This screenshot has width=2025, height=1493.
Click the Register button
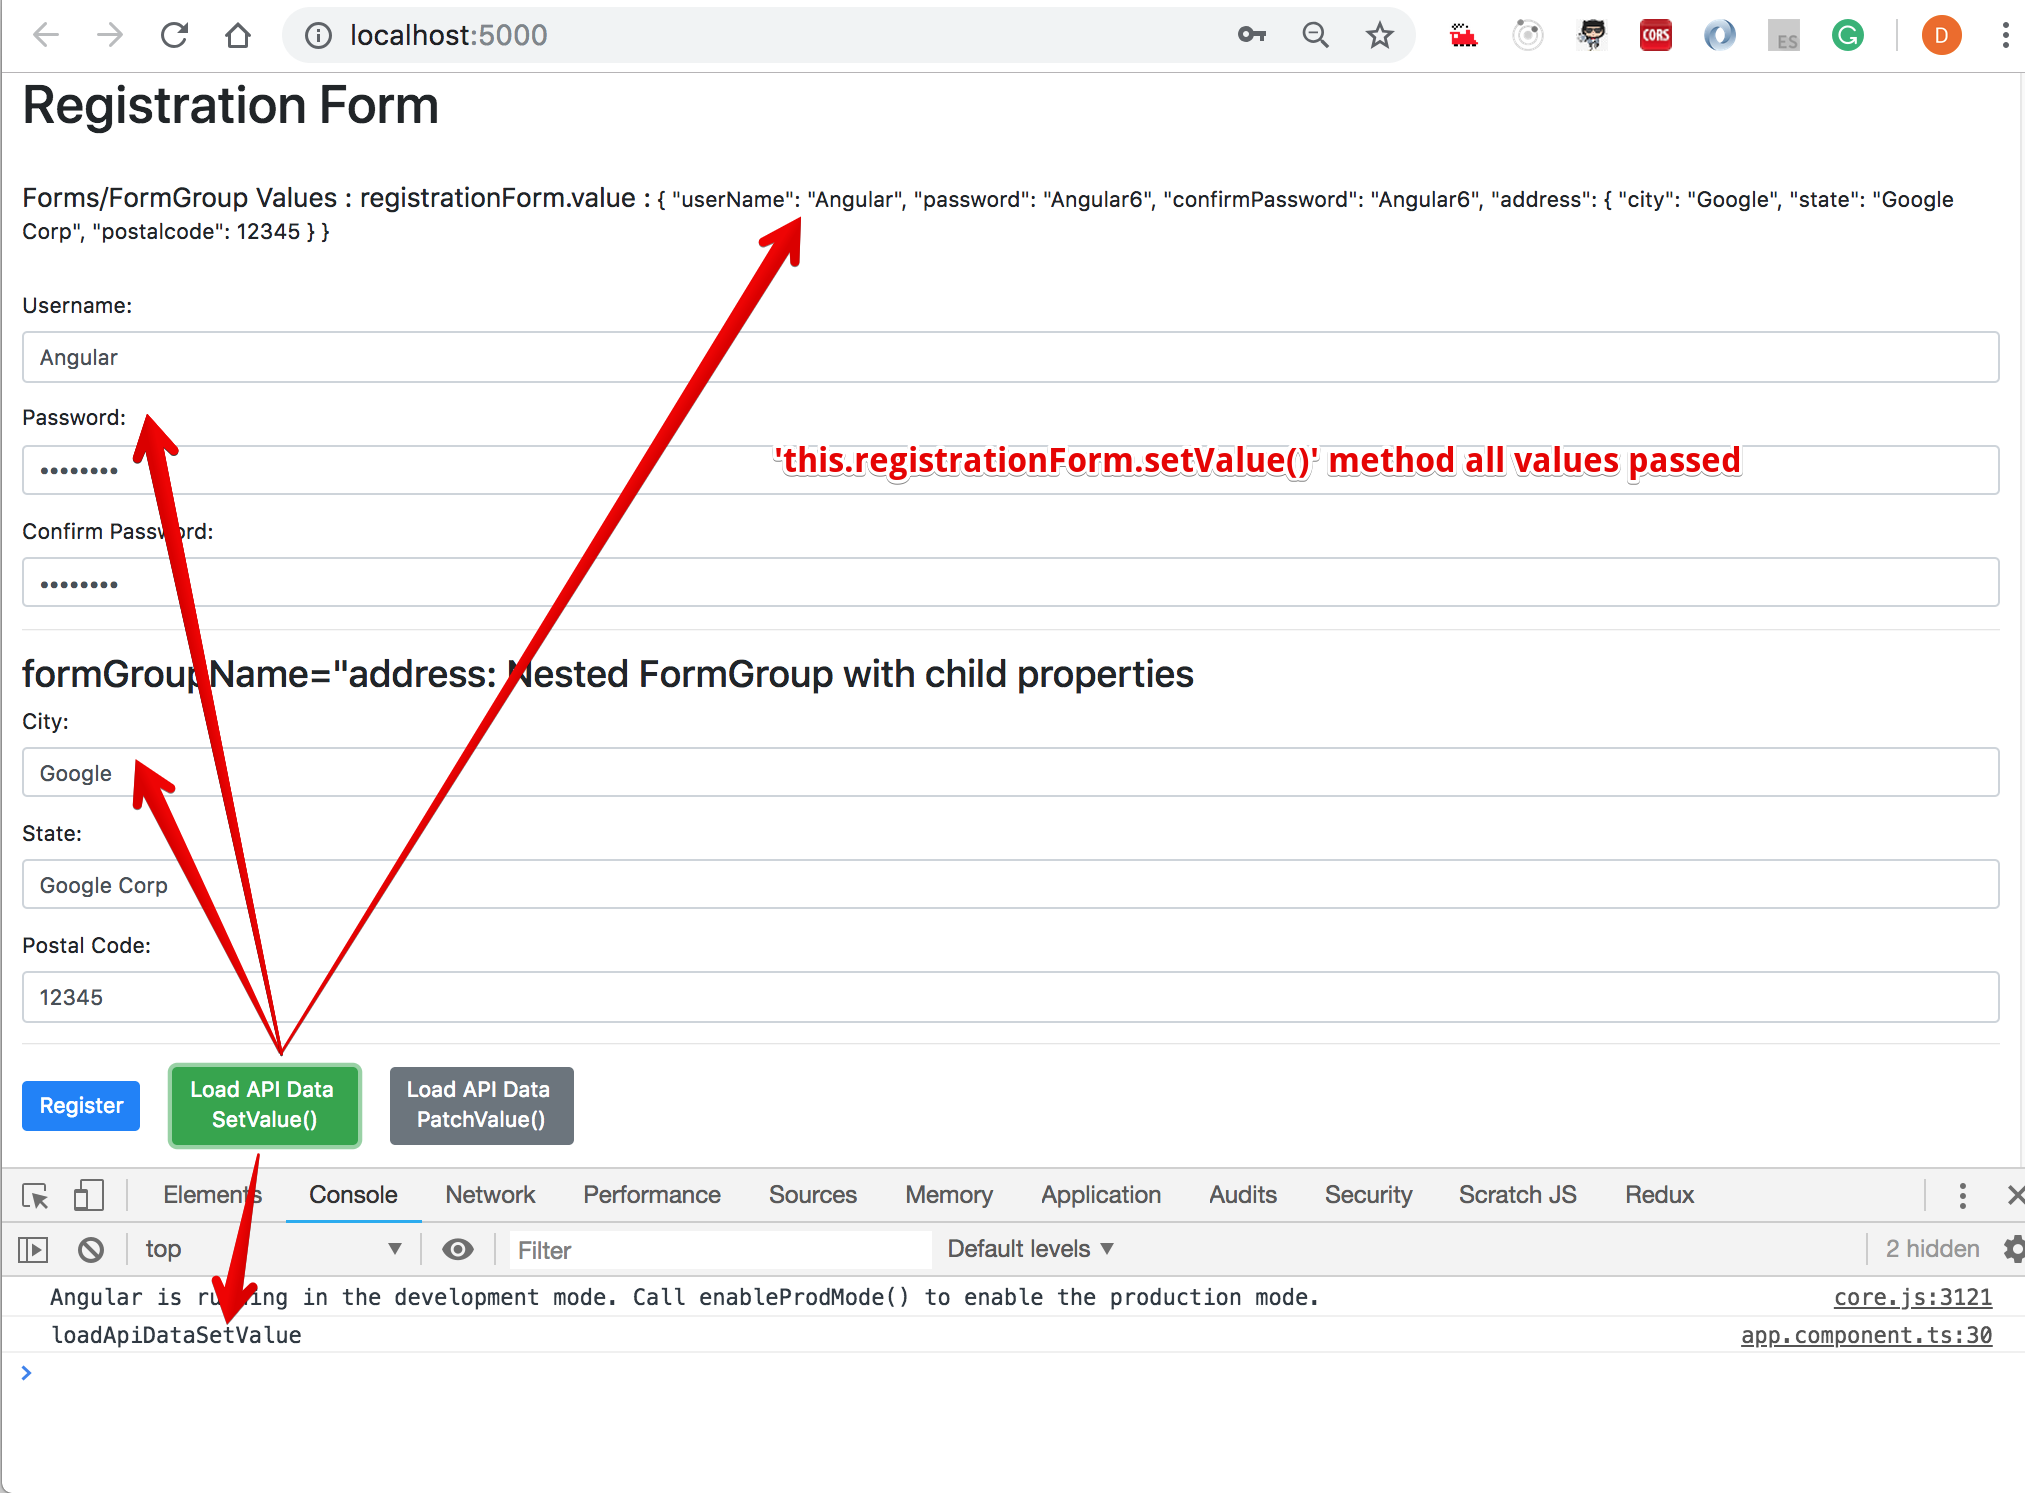[80, 1105]
